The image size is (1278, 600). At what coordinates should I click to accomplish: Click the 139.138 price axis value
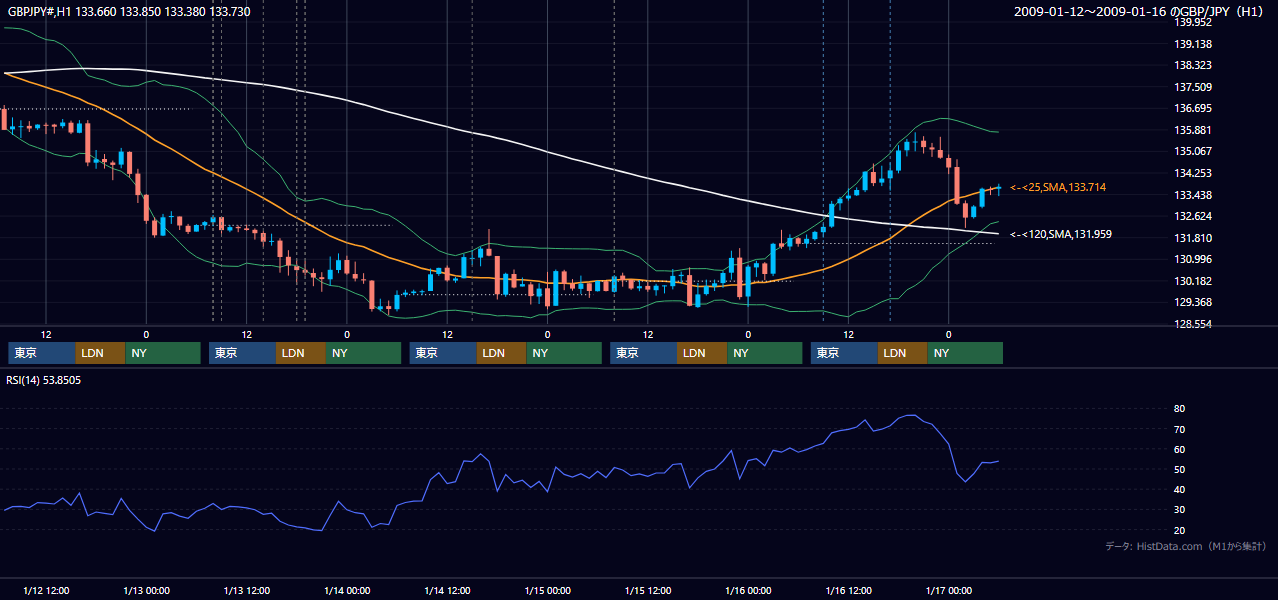coord(1192,44)
